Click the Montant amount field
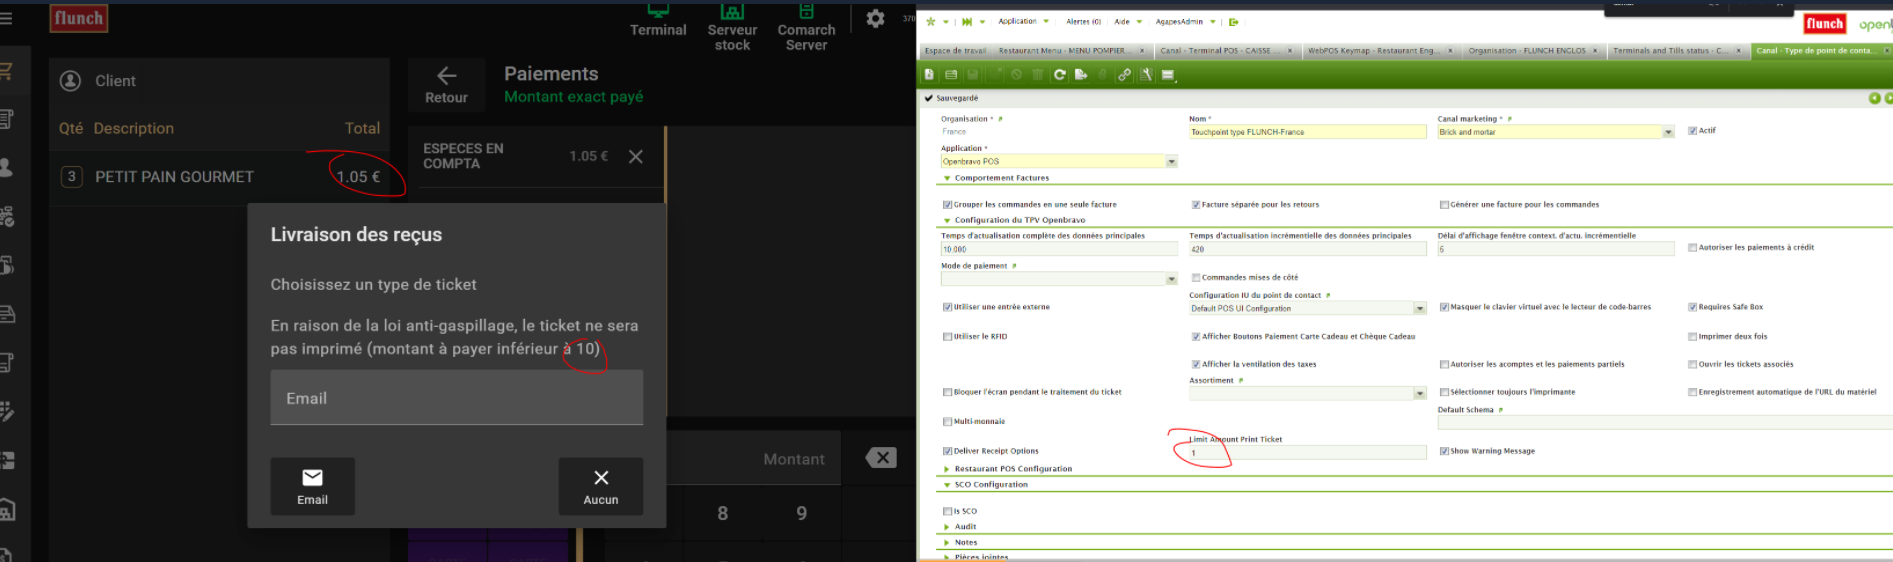Image resolution: width=1893 pixels, height=562 pixels. (x=755, y=459)
